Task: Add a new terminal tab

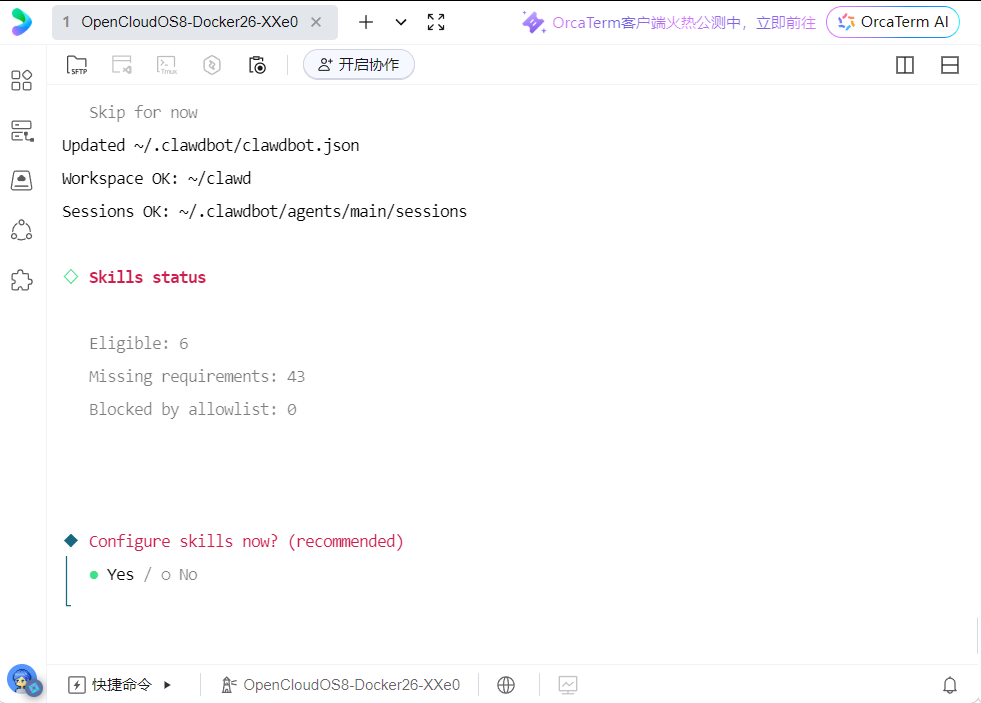Action: tap(366, 22)
